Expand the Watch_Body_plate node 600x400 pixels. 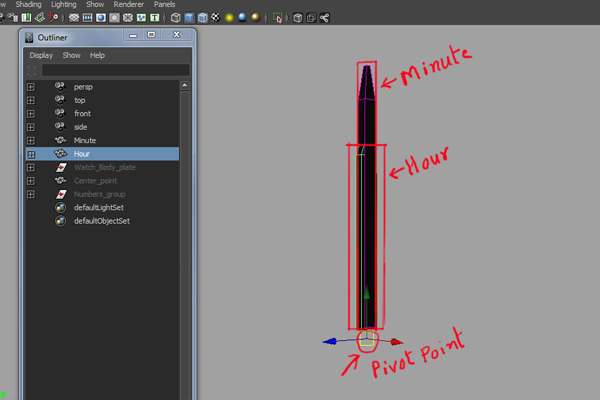pyautogui.click(x=31, y=168)
